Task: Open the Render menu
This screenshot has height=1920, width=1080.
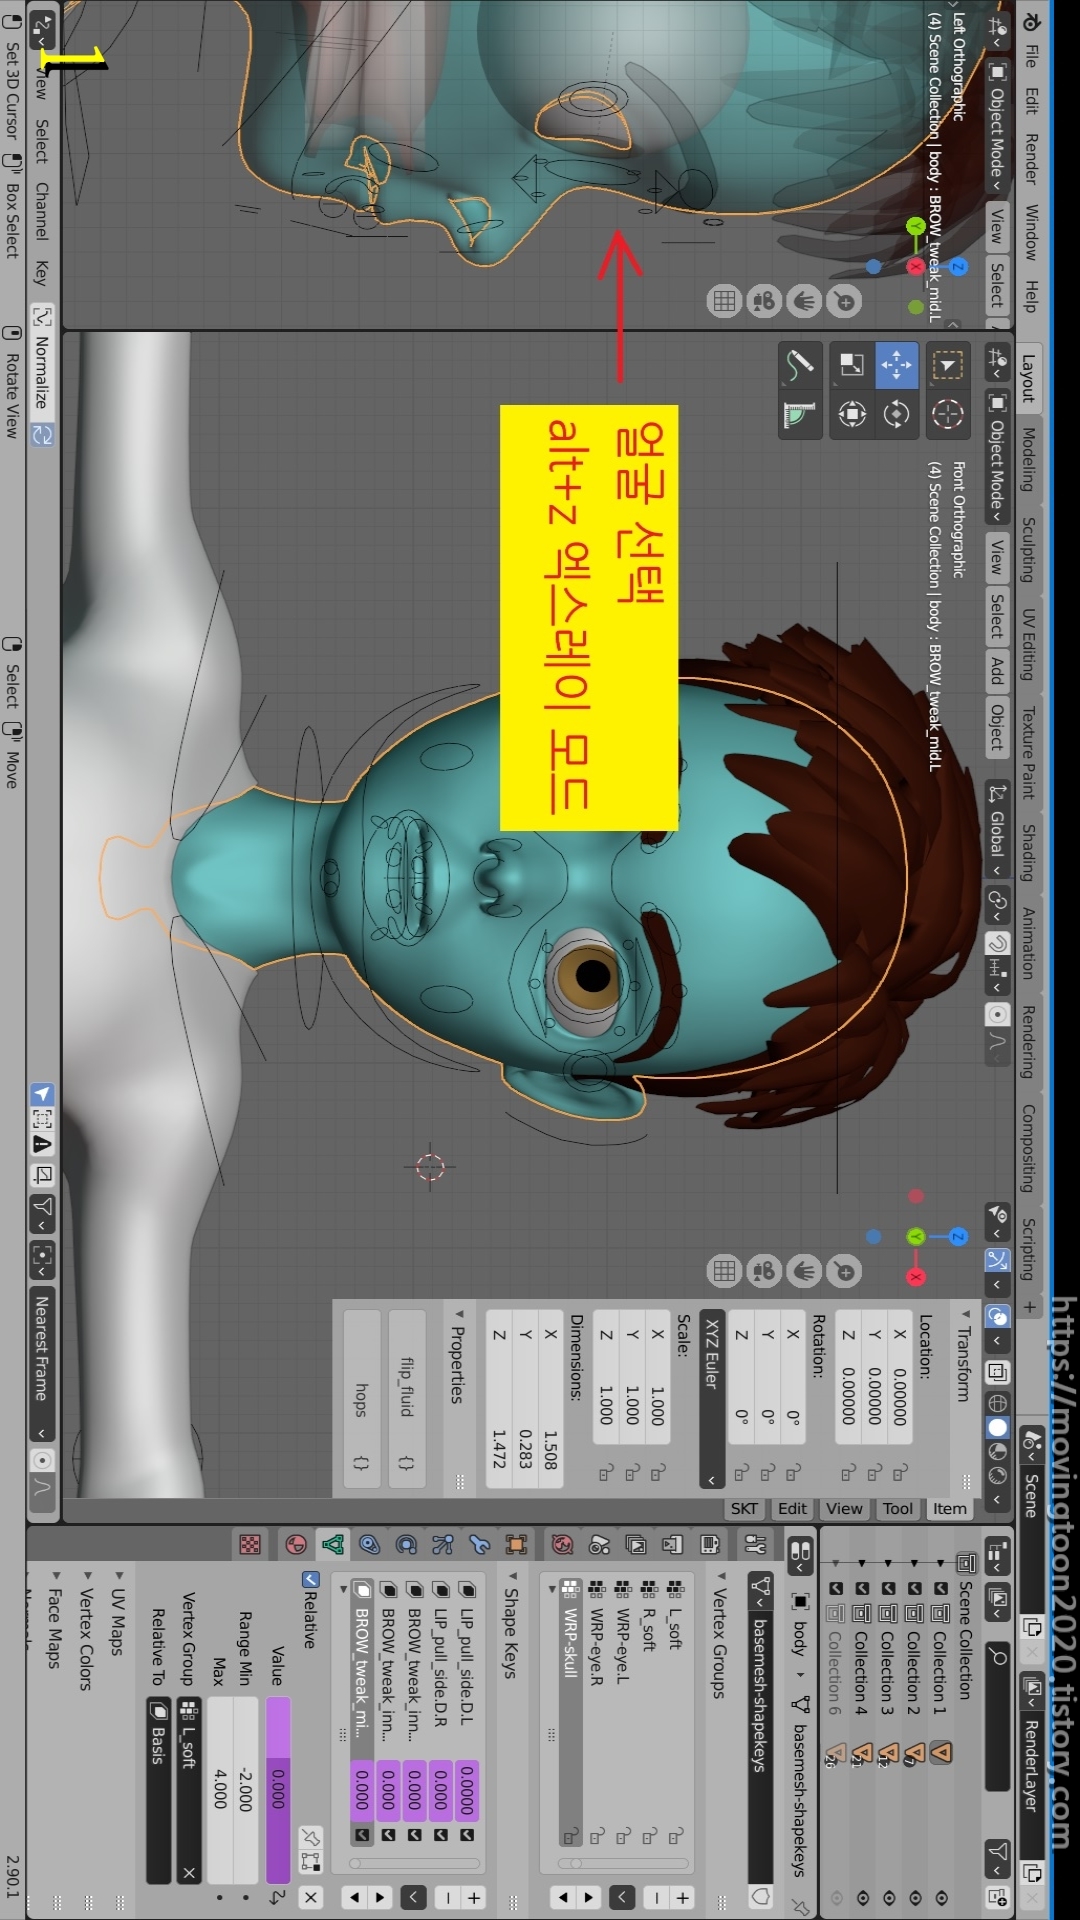Action: (x=1031, y=159)
